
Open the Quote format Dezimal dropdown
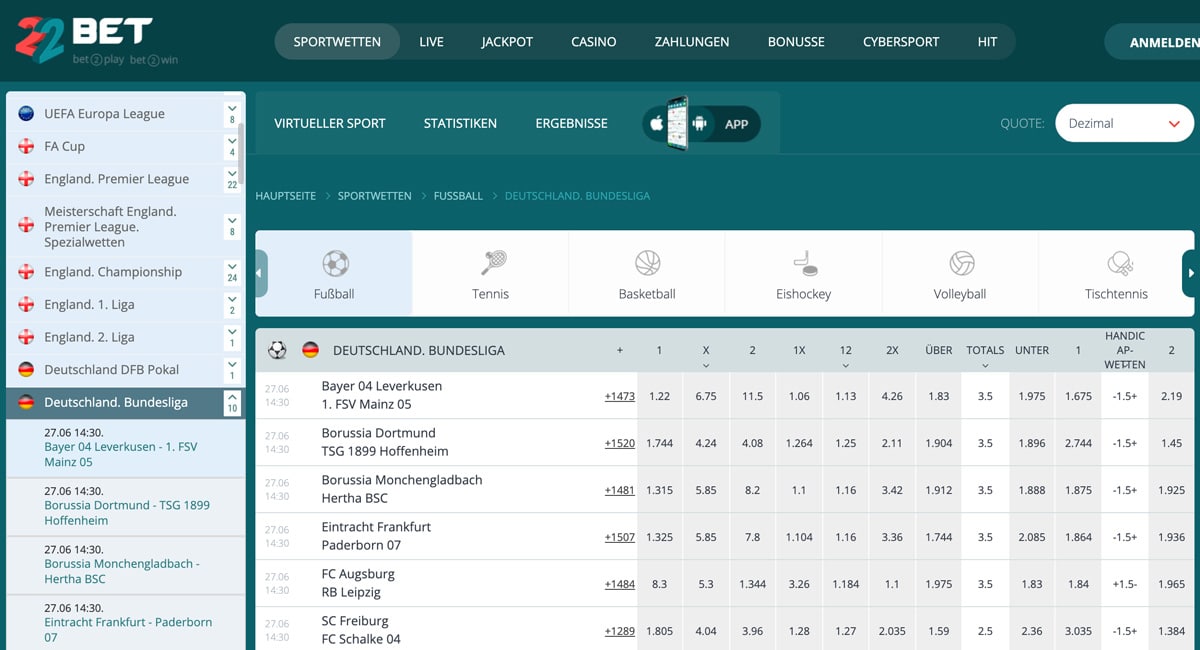click(x=1124, y=123)
